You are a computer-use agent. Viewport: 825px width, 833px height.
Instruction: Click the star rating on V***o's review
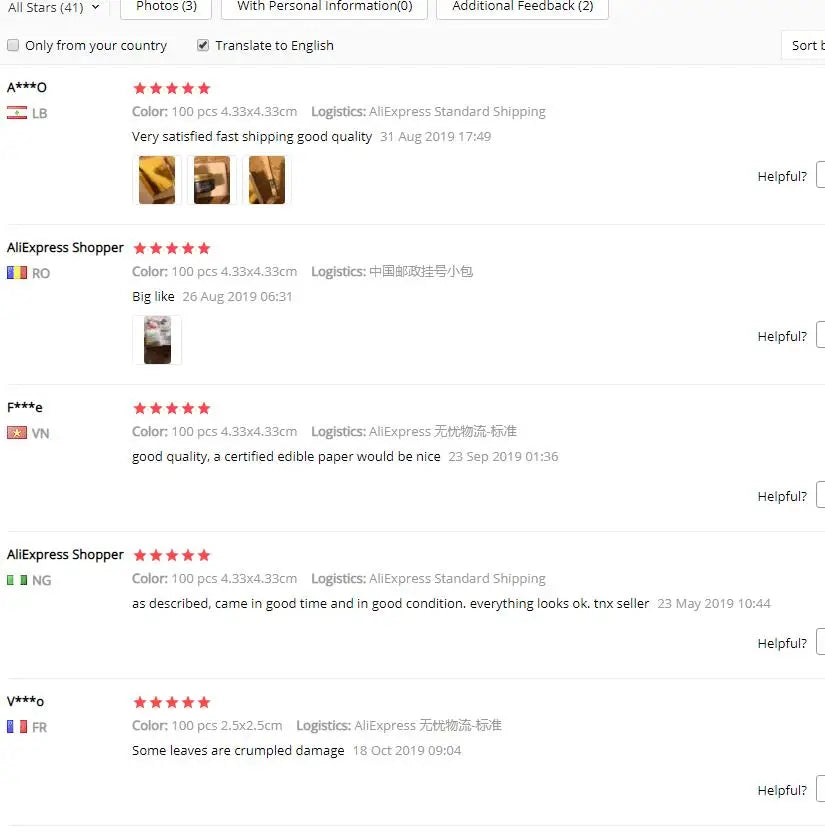(172, 702)
